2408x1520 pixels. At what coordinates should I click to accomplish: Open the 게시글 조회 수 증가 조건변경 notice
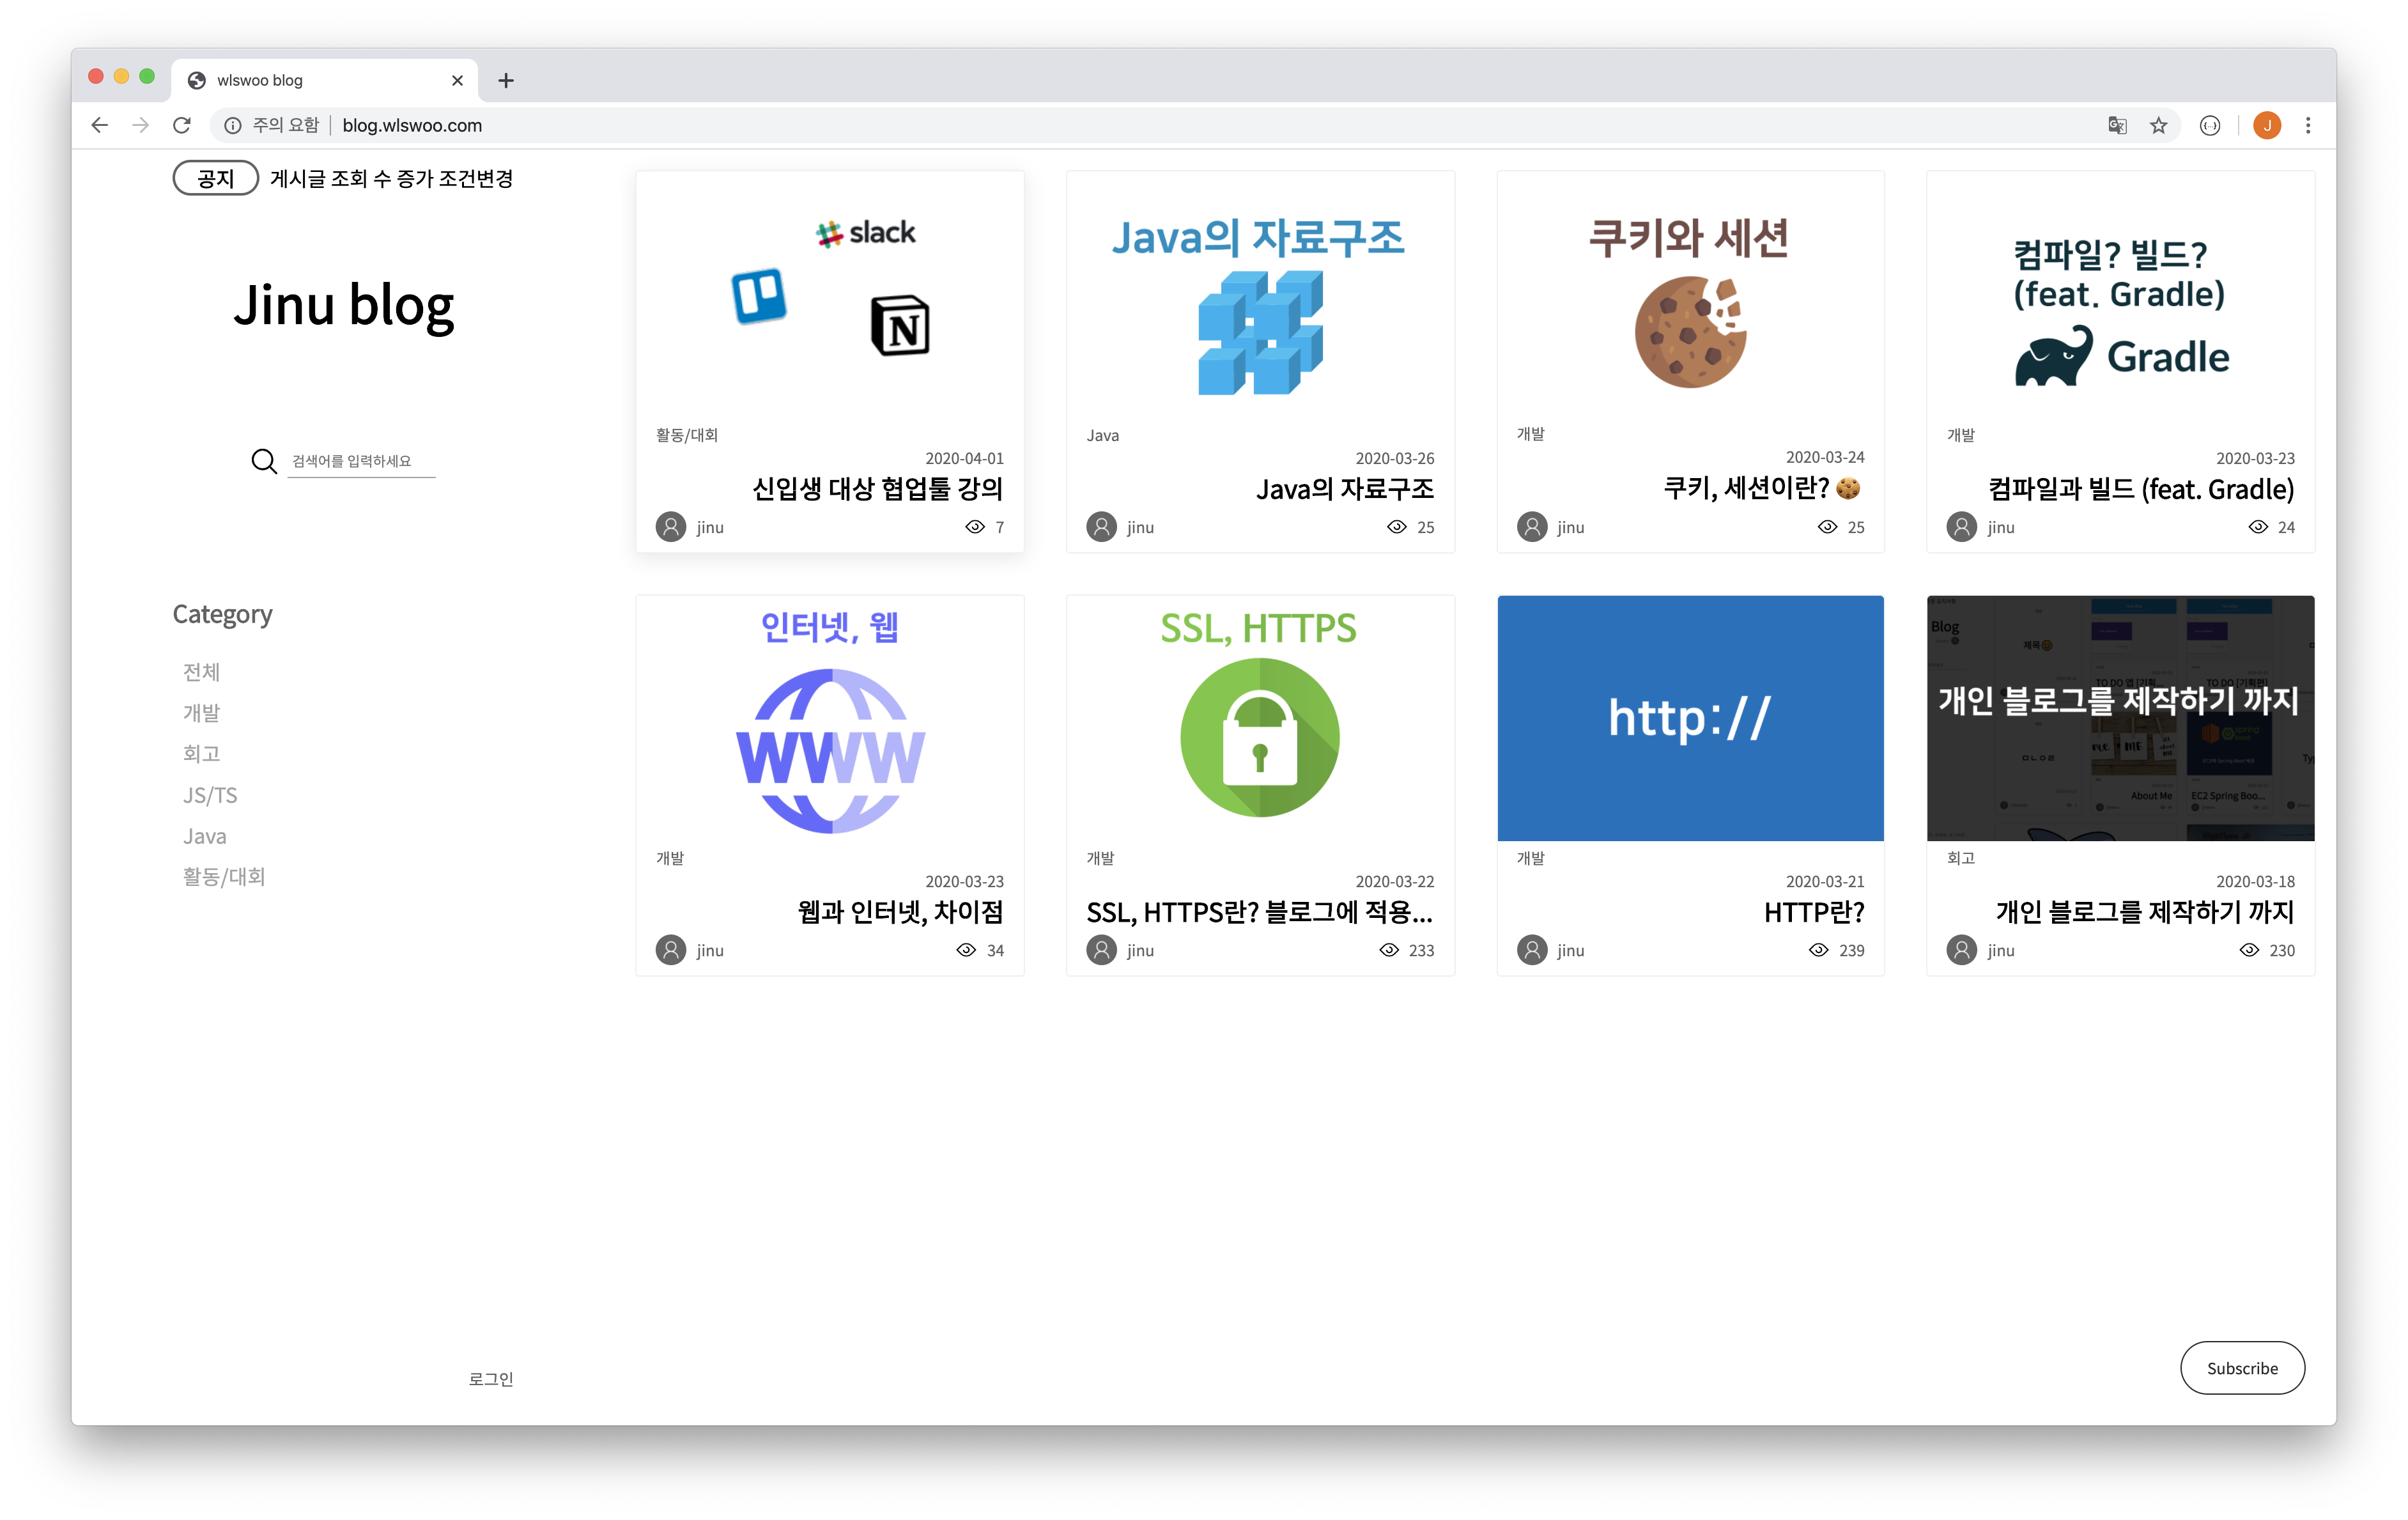pyautogui.click(x=394, y=178)
